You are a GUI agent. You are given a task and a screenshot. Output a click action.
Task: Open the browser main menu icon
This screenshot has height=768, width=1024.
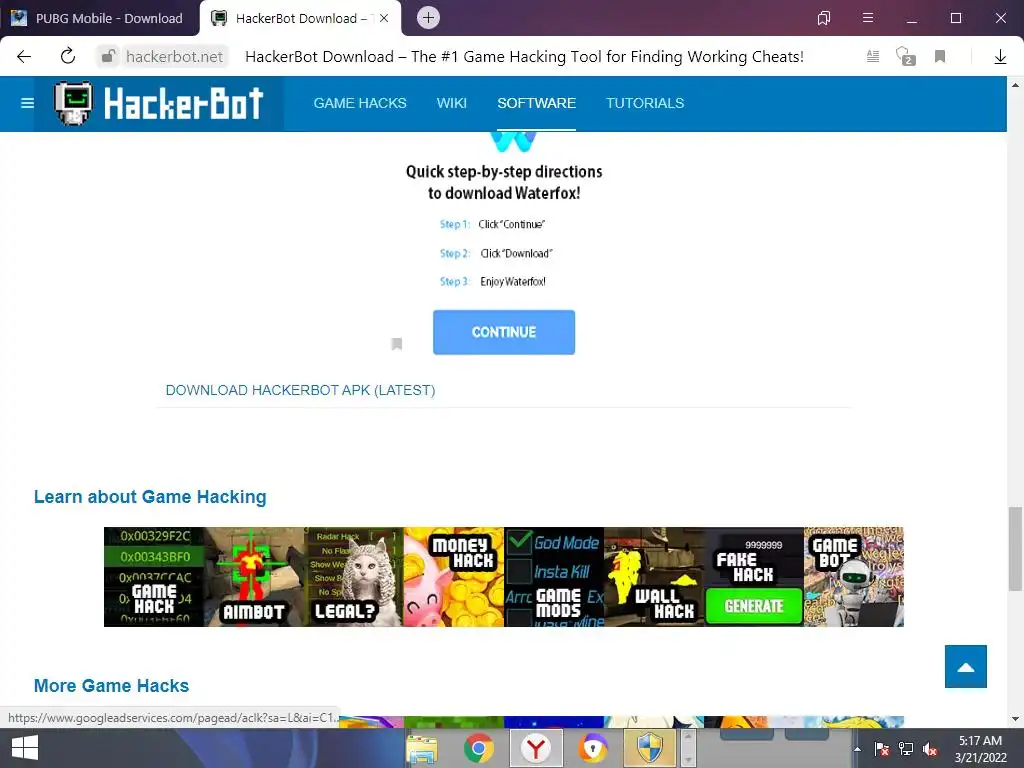[868, 18]
